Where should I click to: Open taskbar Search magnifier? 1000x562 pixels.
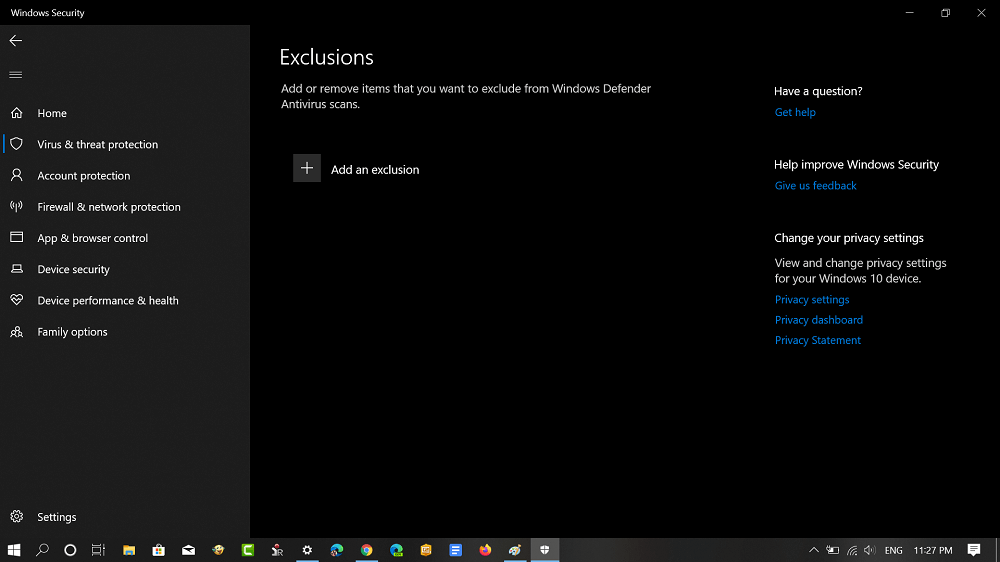click(x=42, y=550)
